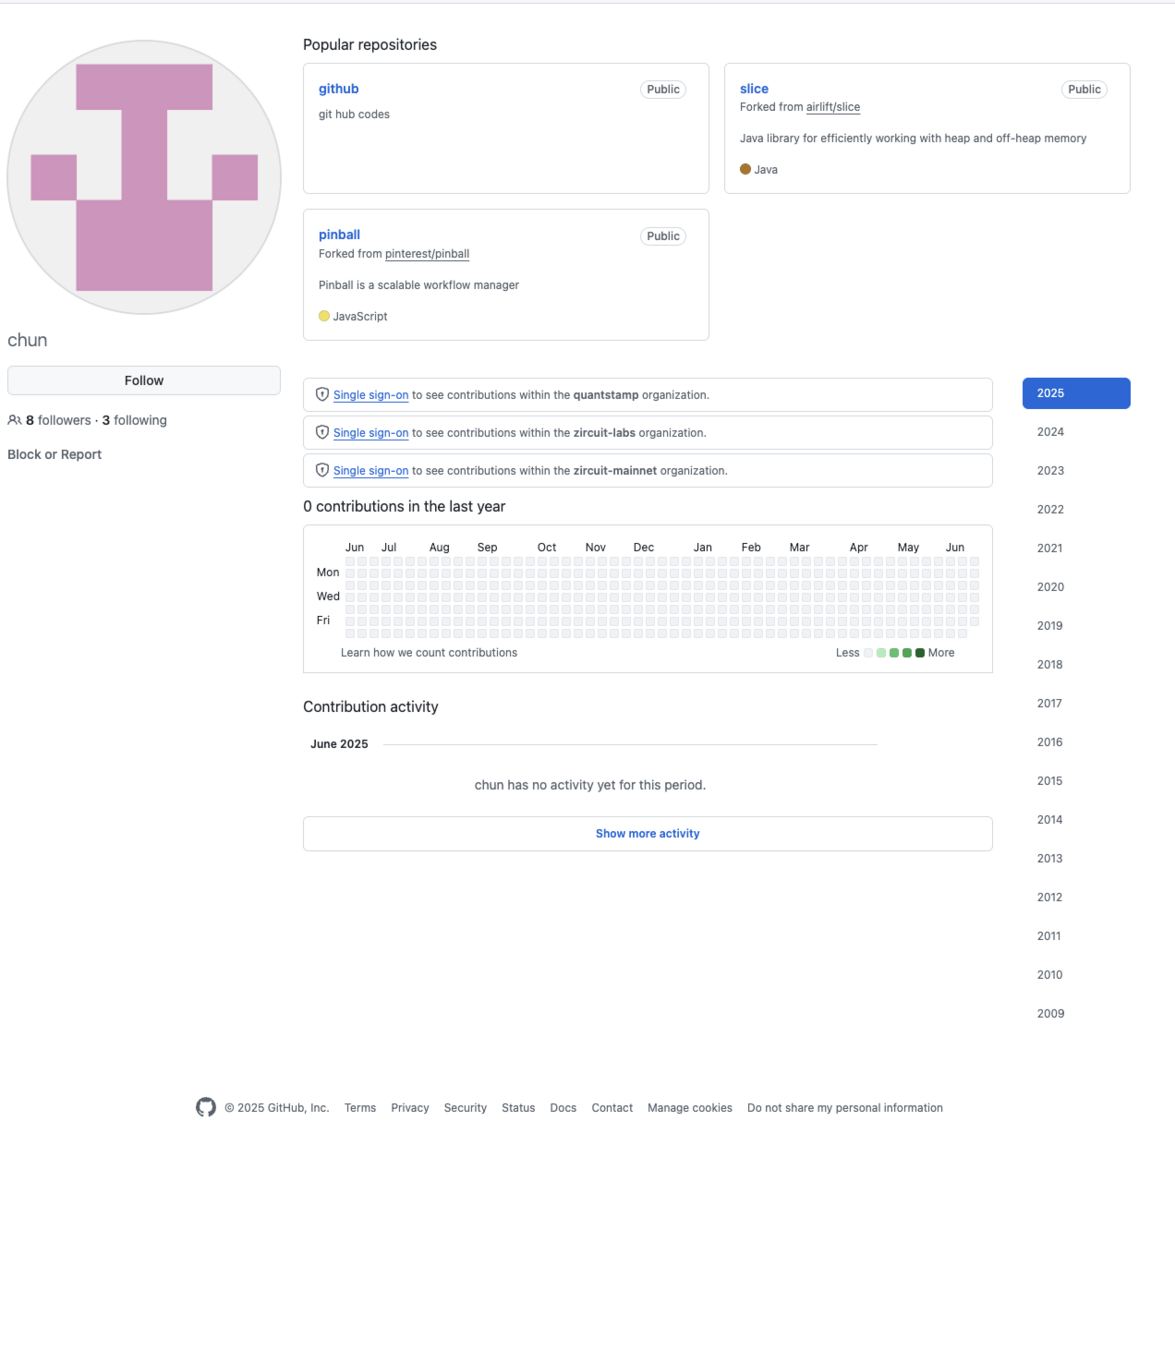
Task: Click the Public badge on the slice card
Action: pyautogui.click(x=1084, y=89)
